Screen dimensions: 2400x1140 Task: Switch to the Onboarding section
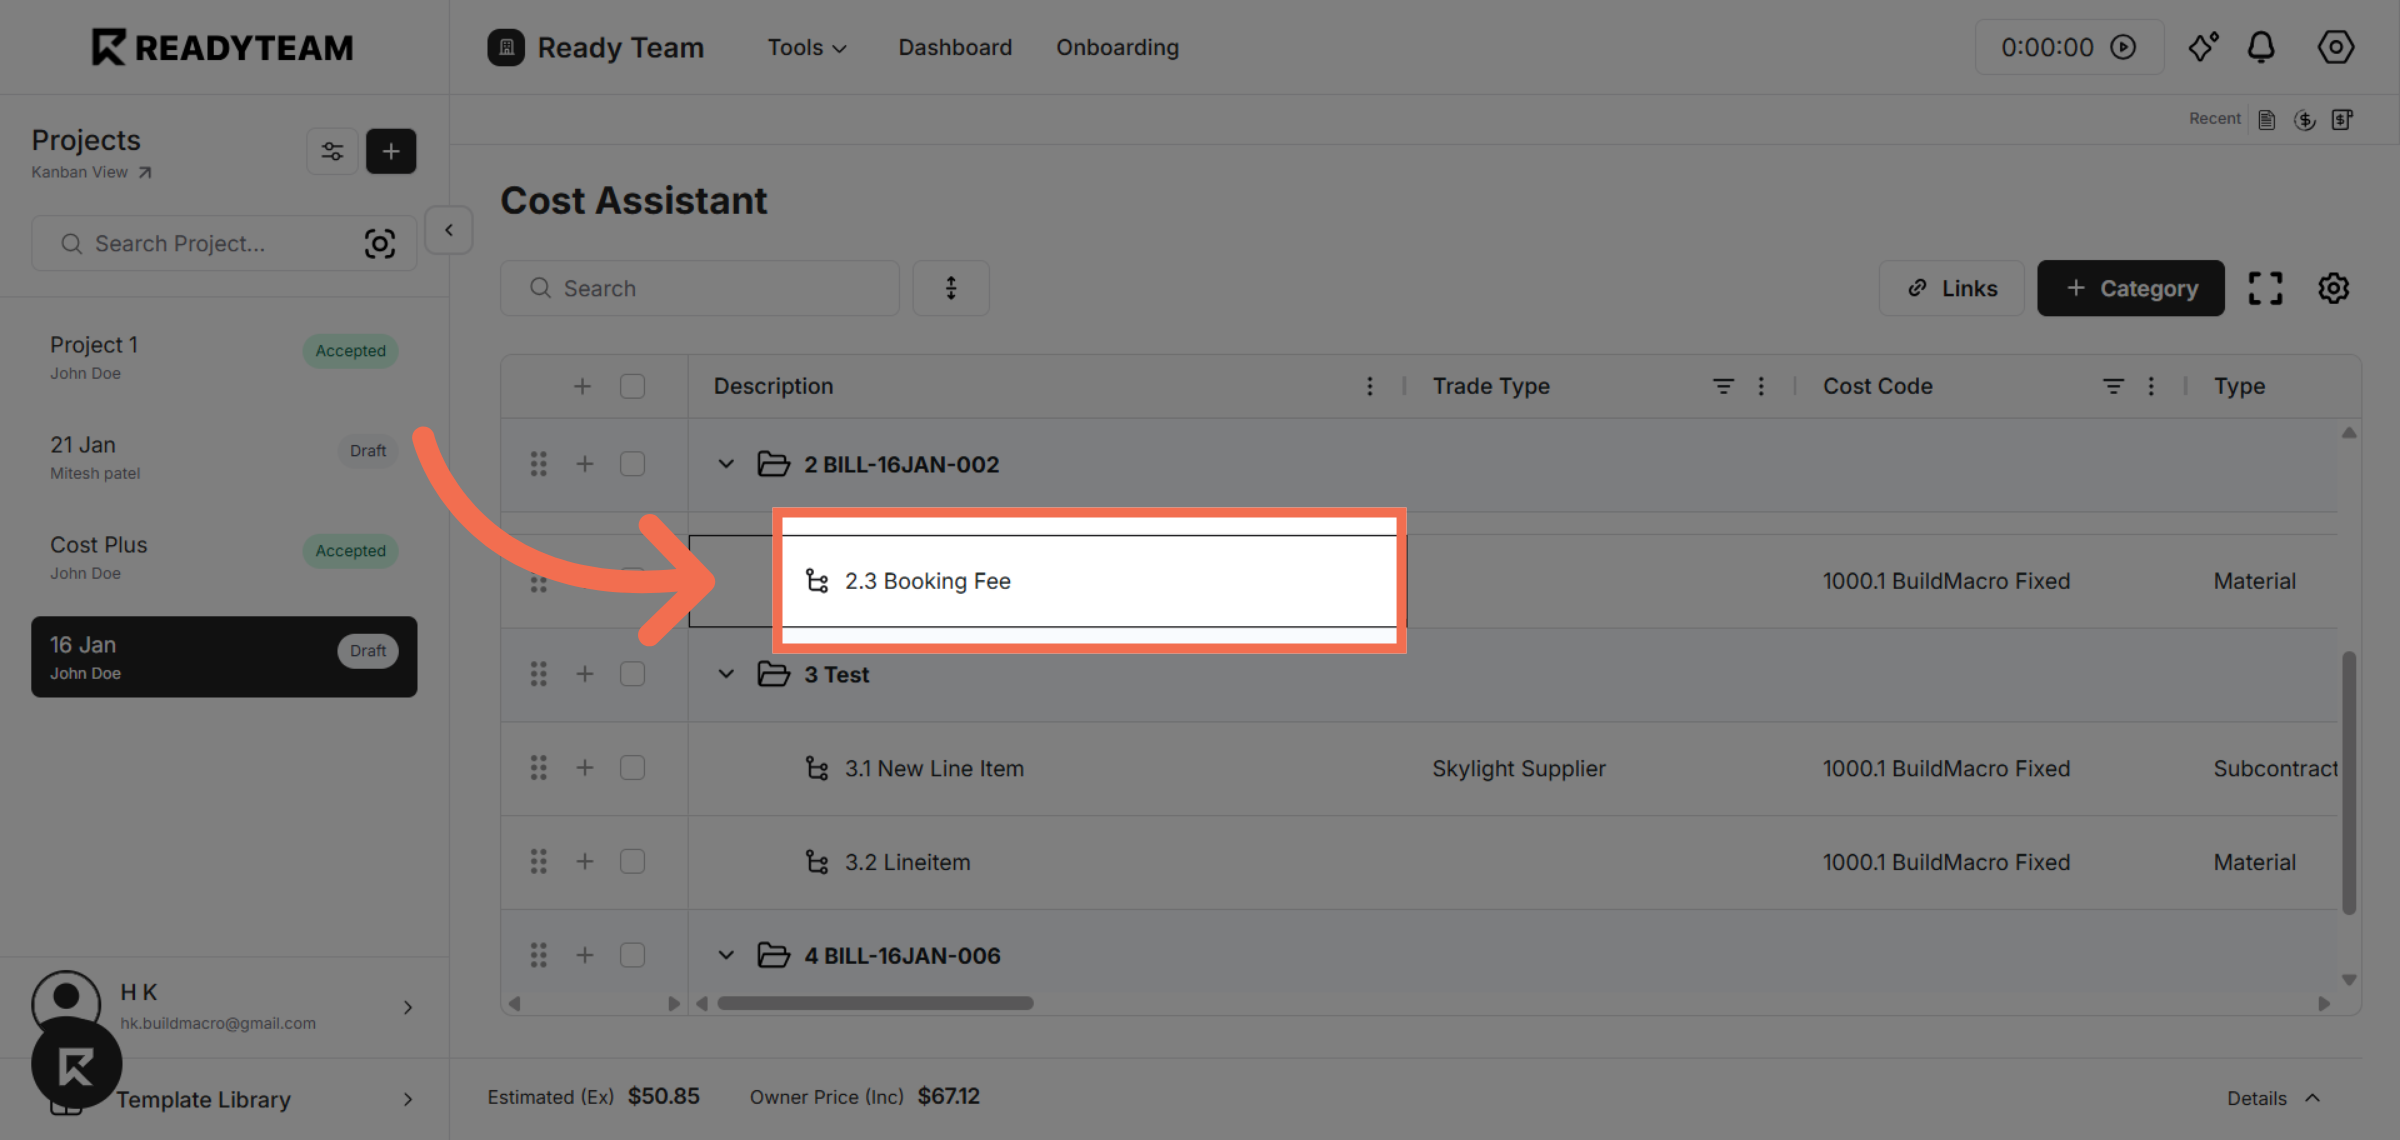[1117, 47]
